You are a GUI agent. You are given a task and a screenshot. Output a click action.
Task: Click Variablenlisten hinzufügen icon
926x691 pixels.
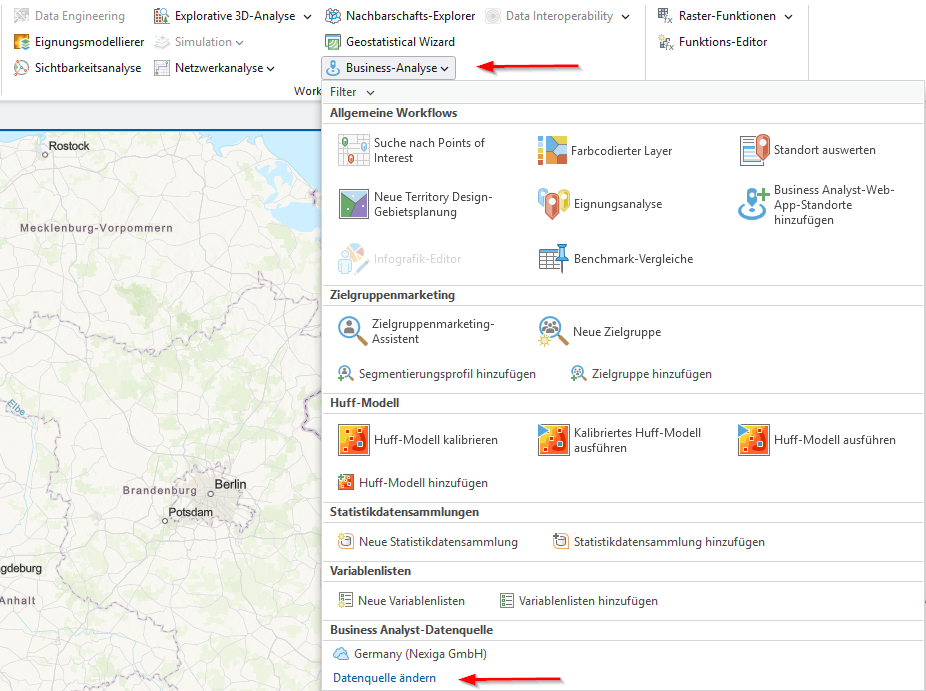pyautogui.click(x=507, y=601)
